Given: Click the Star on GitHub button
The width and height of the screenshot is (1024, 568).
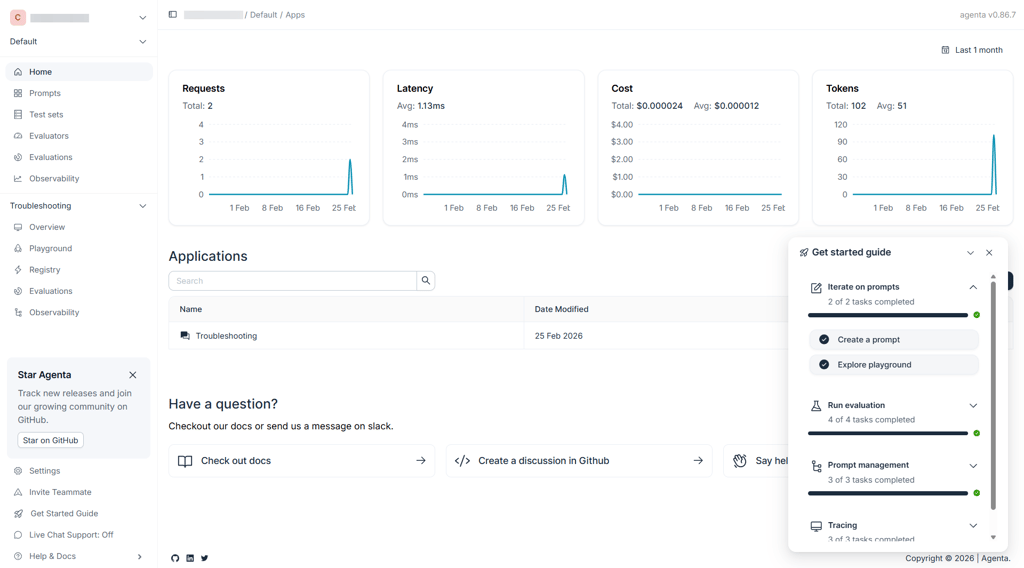Looking at the screenshot, I should (50, 440).
